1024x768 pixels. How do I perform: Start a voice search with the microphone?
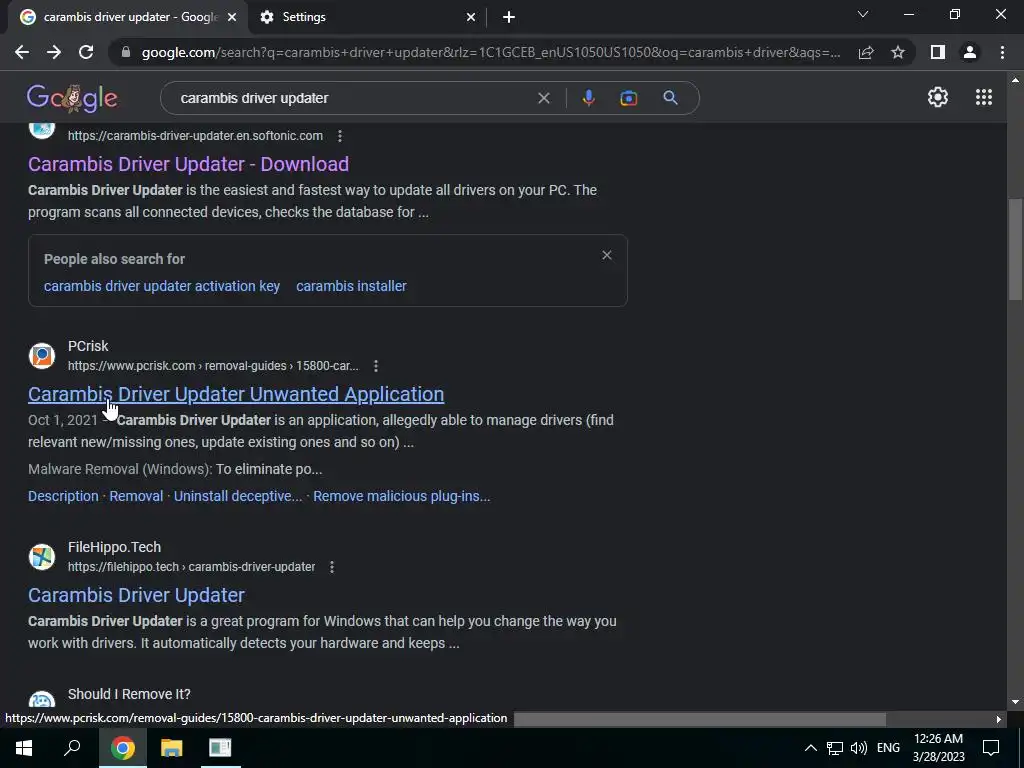pos(588,98)
